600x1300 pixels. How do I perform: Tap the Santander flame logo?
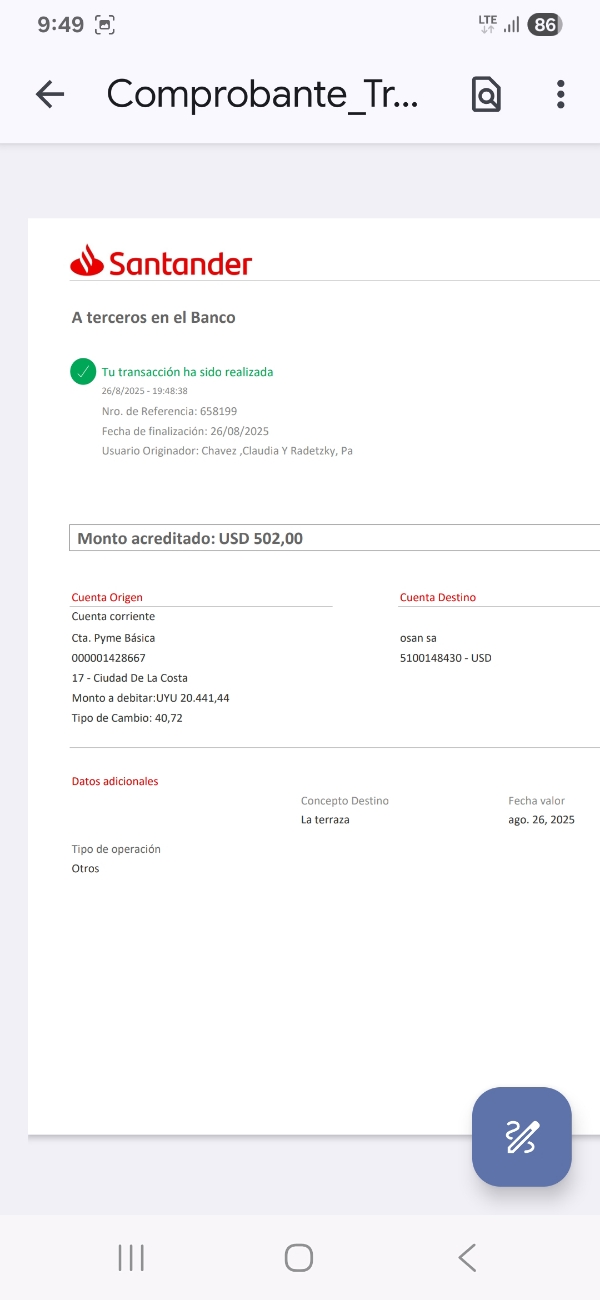click(87, 261)
